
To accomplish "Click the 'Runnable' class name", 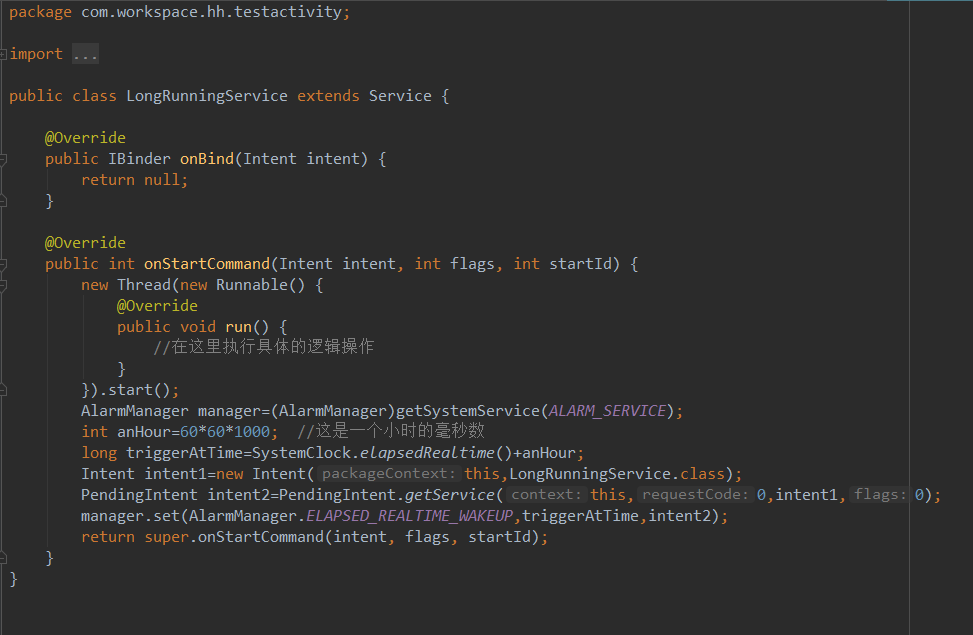I will (x=252, y=285).
